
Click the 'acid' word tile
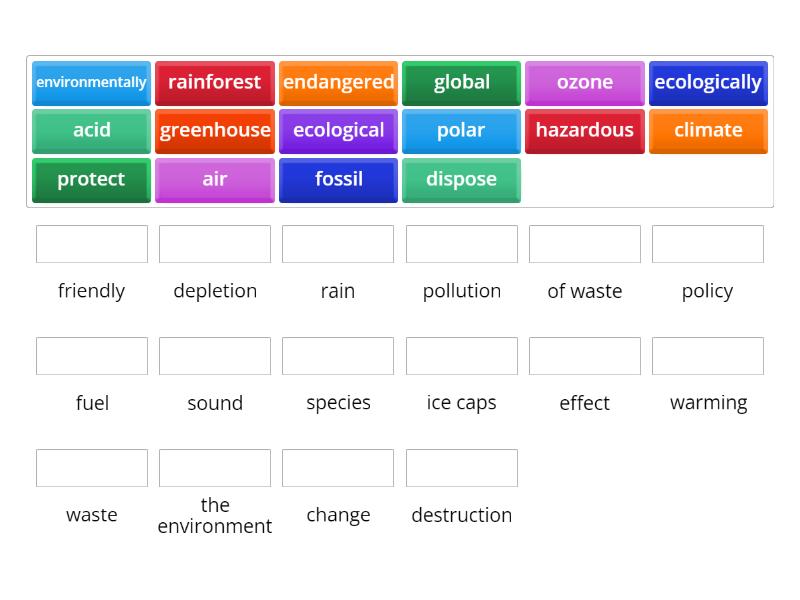pyautogui.click(x=91, y=131)
